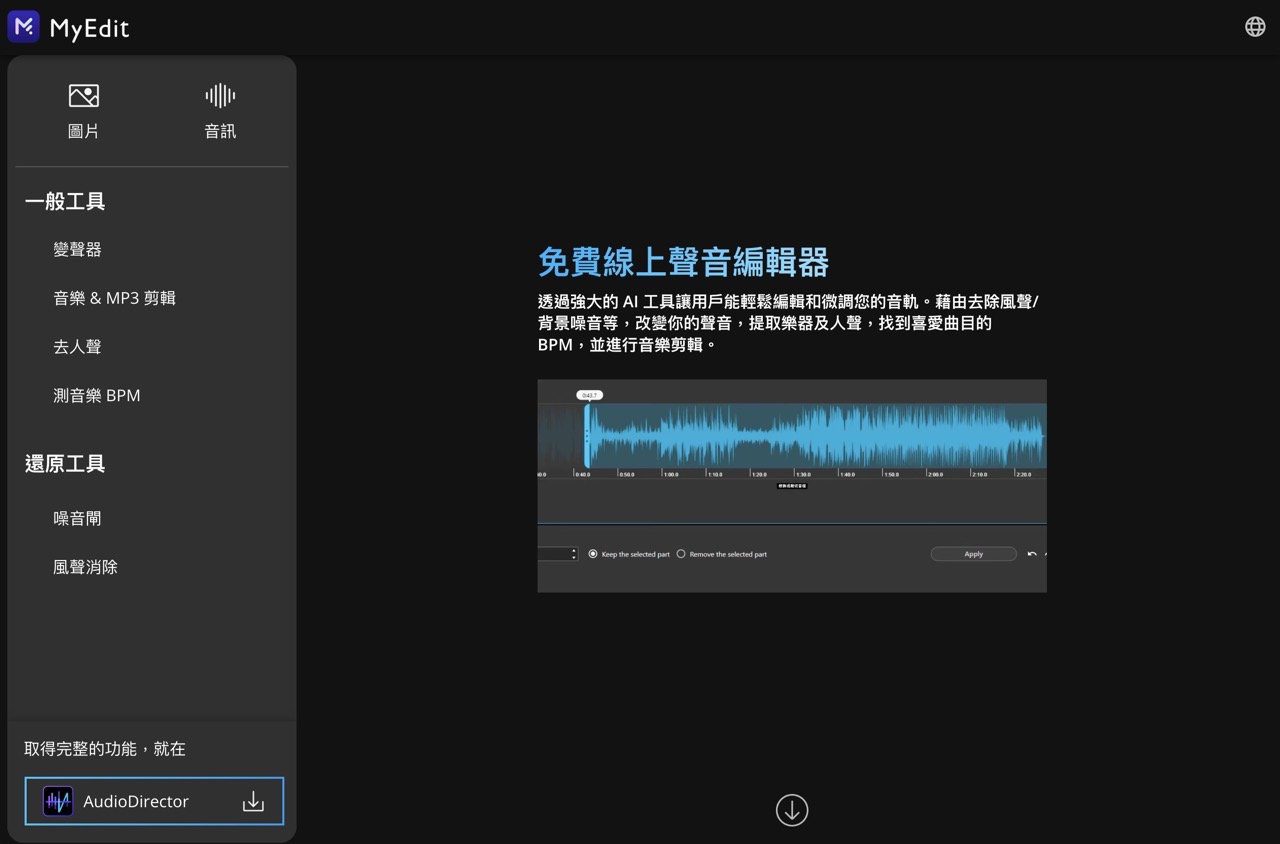
Task: Click the AudioDirector download icon
Action: click(x=253, y=801)
